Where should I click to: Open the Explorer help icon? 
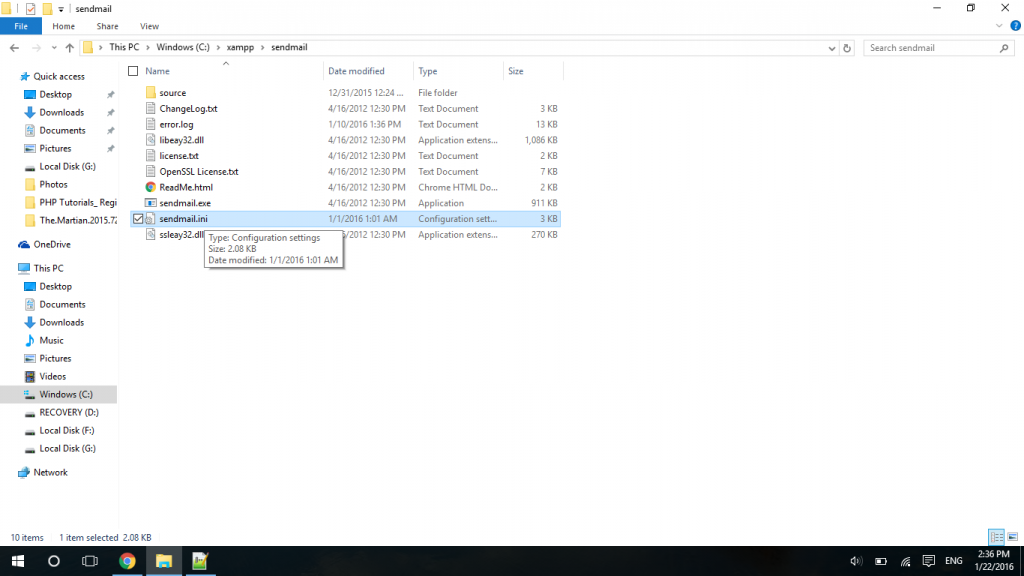point(1015,26)
